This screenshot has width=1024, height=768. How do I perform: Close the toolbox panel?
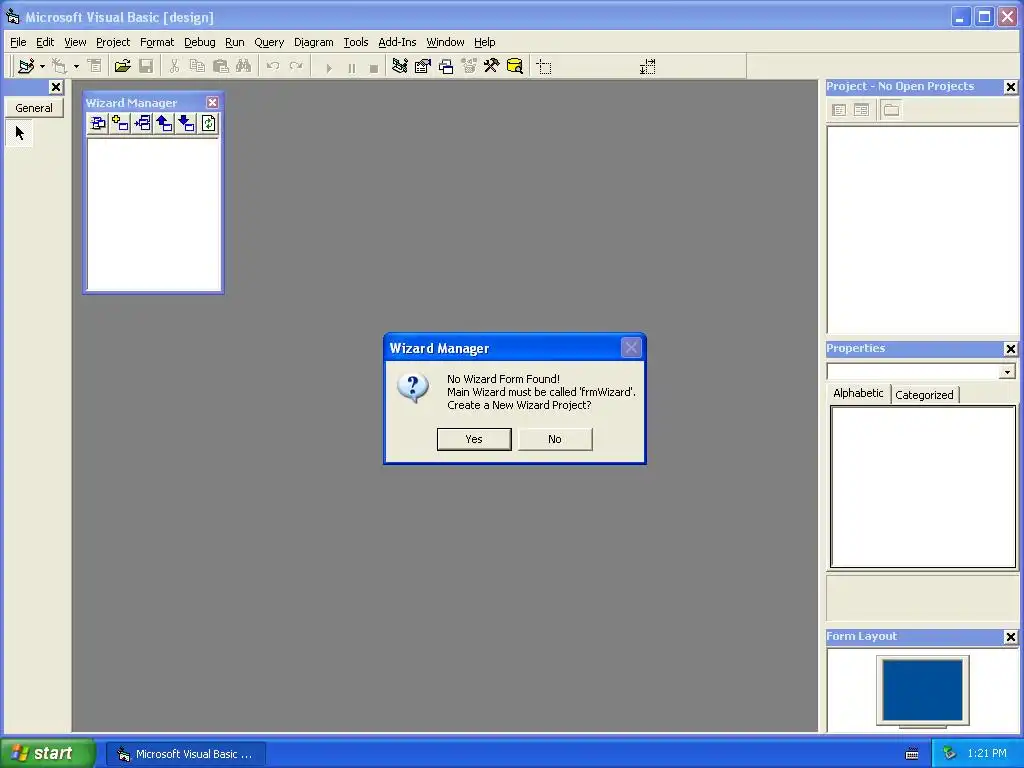pos(56,87)
